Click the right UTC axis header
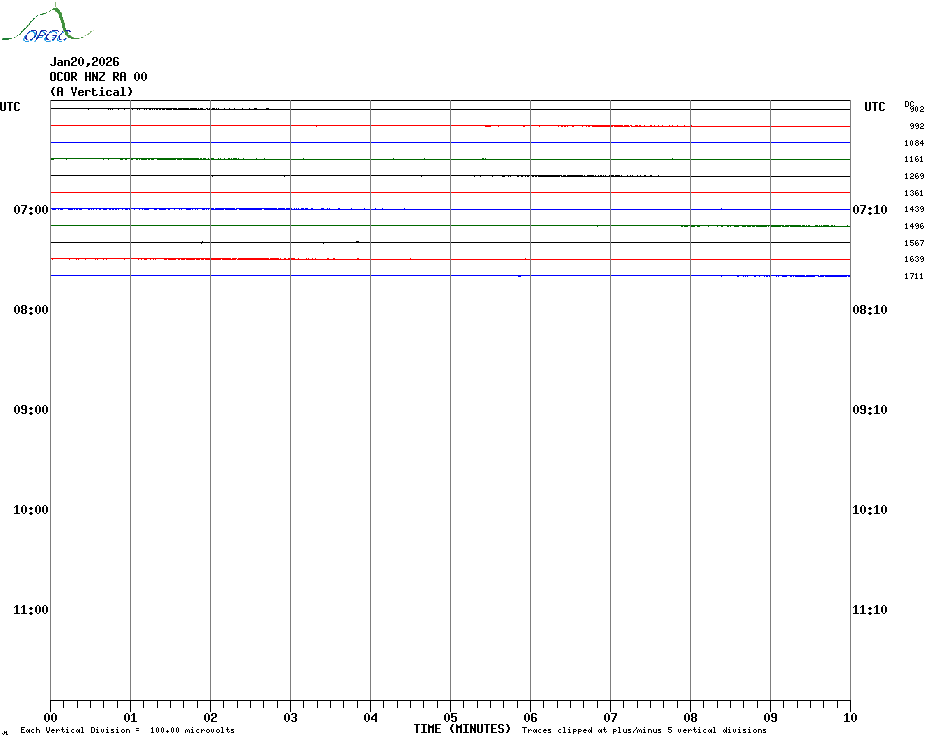 pos(874,107)
